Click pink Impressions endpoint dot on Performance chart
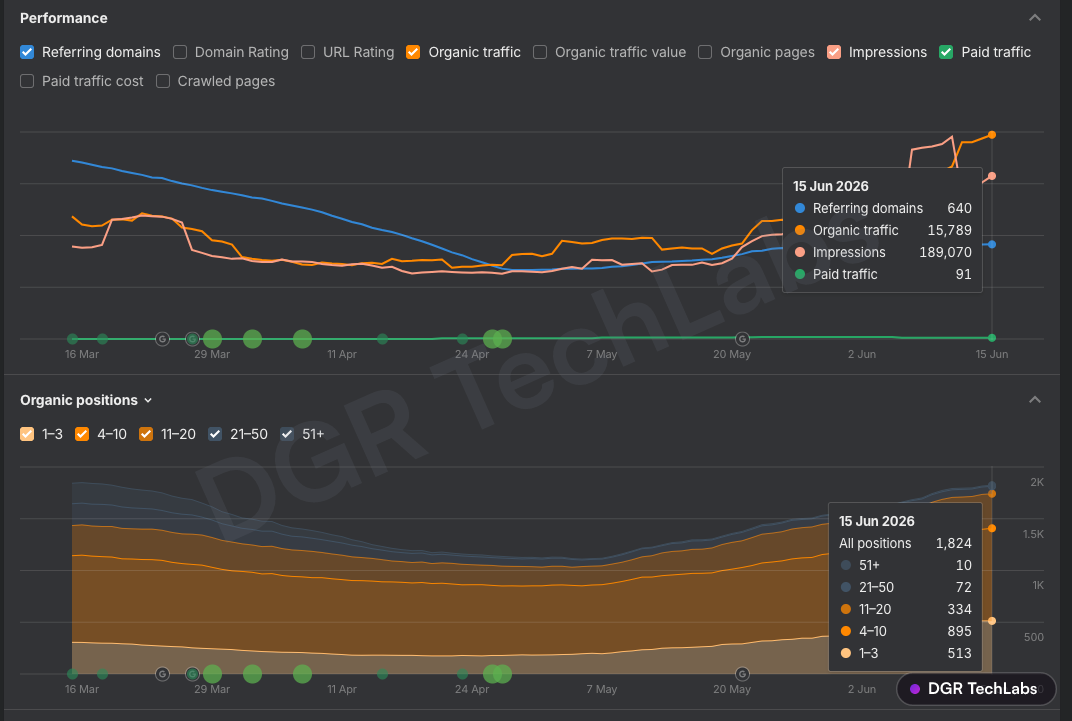The width and height of the screenshot is (1072, 721). pos(992,176)
